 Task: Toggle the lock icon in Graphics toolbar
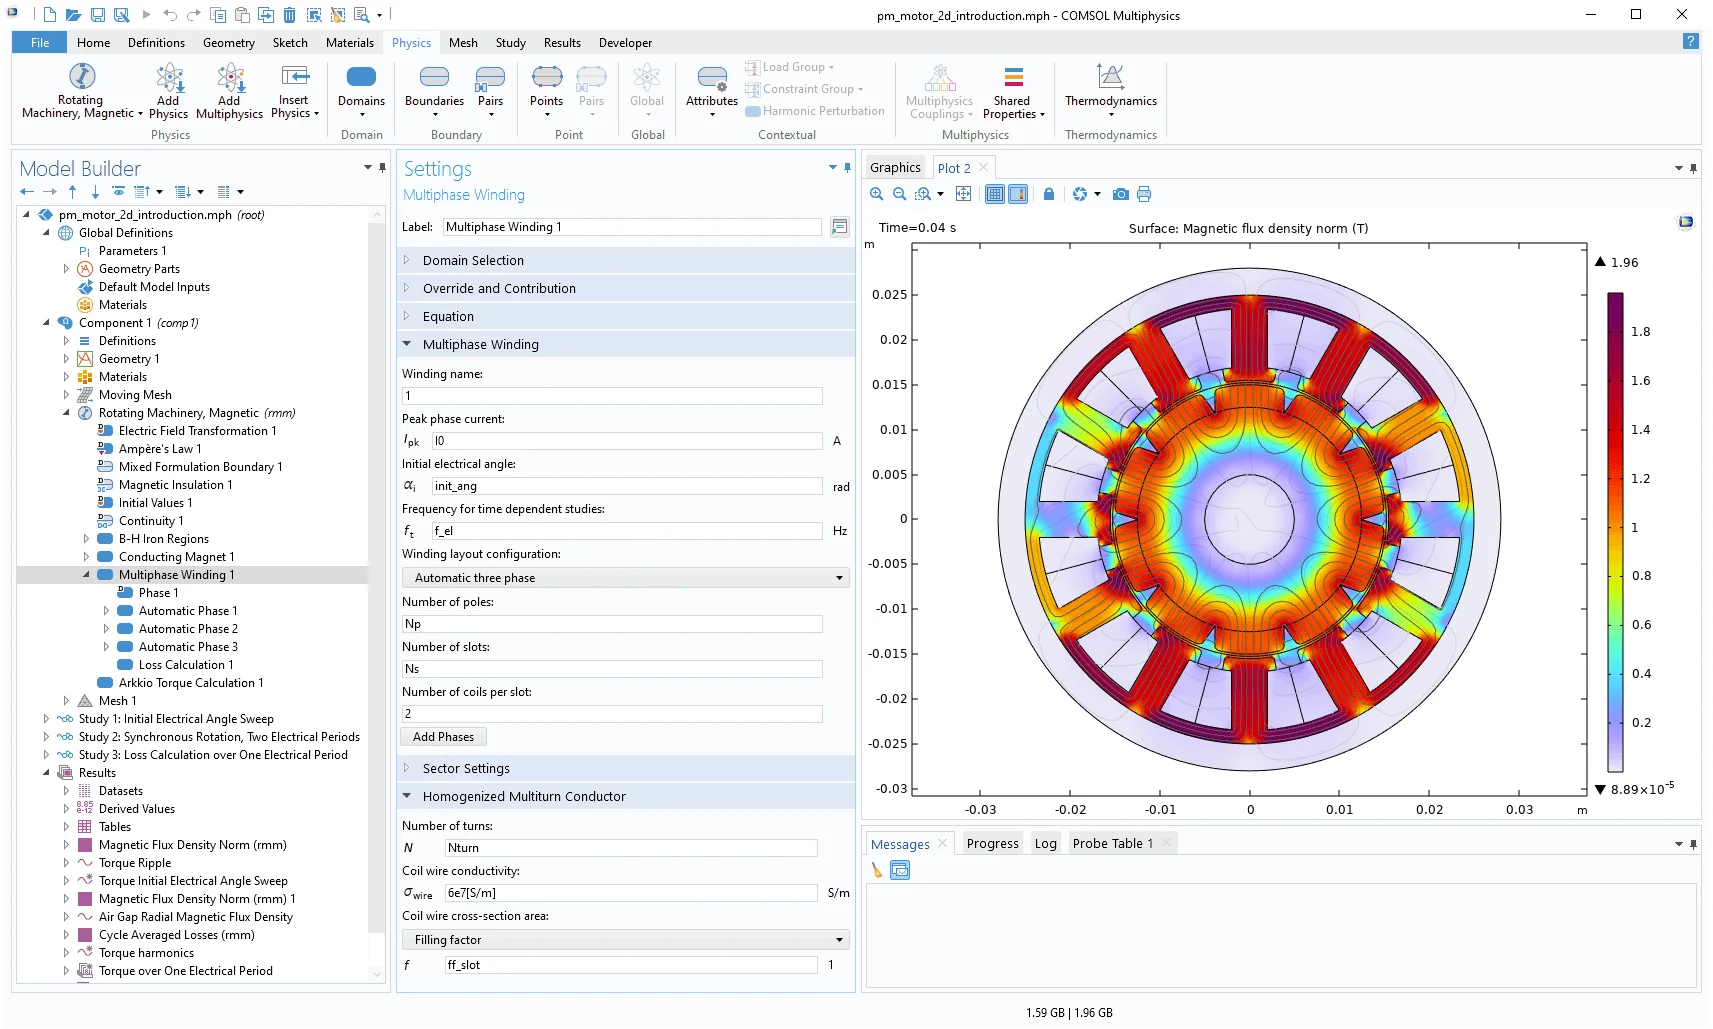click(1048, 194)
